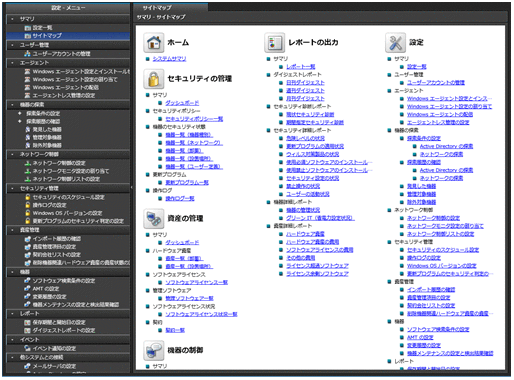The width and height of the screenshot is (514, 380).
Task: Open ダイジェストレポートの設定 in the left menu
Action: 64,331
